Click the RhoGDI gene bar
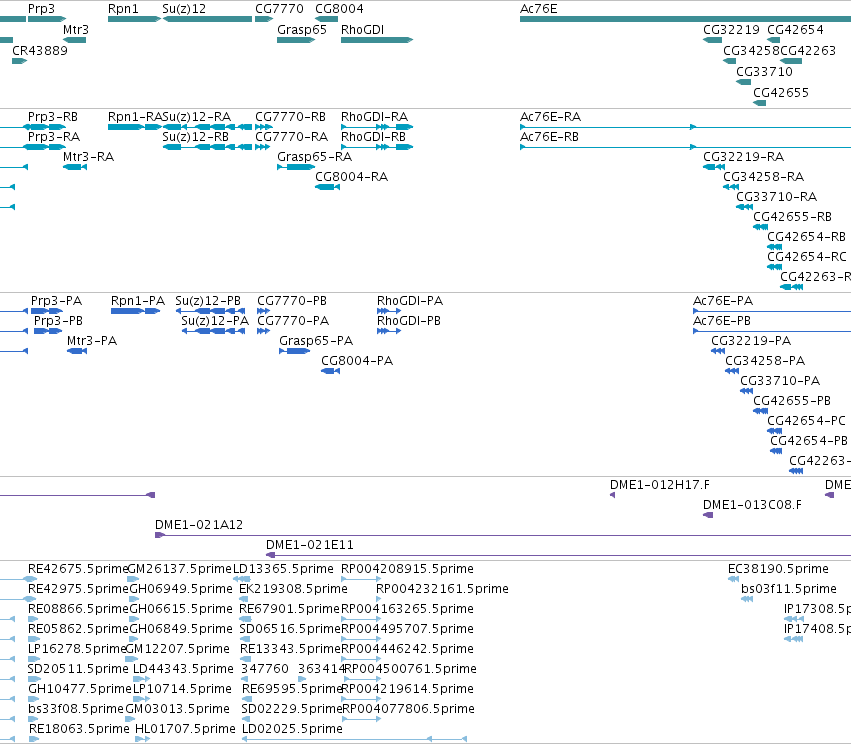 tap(377, 40)
